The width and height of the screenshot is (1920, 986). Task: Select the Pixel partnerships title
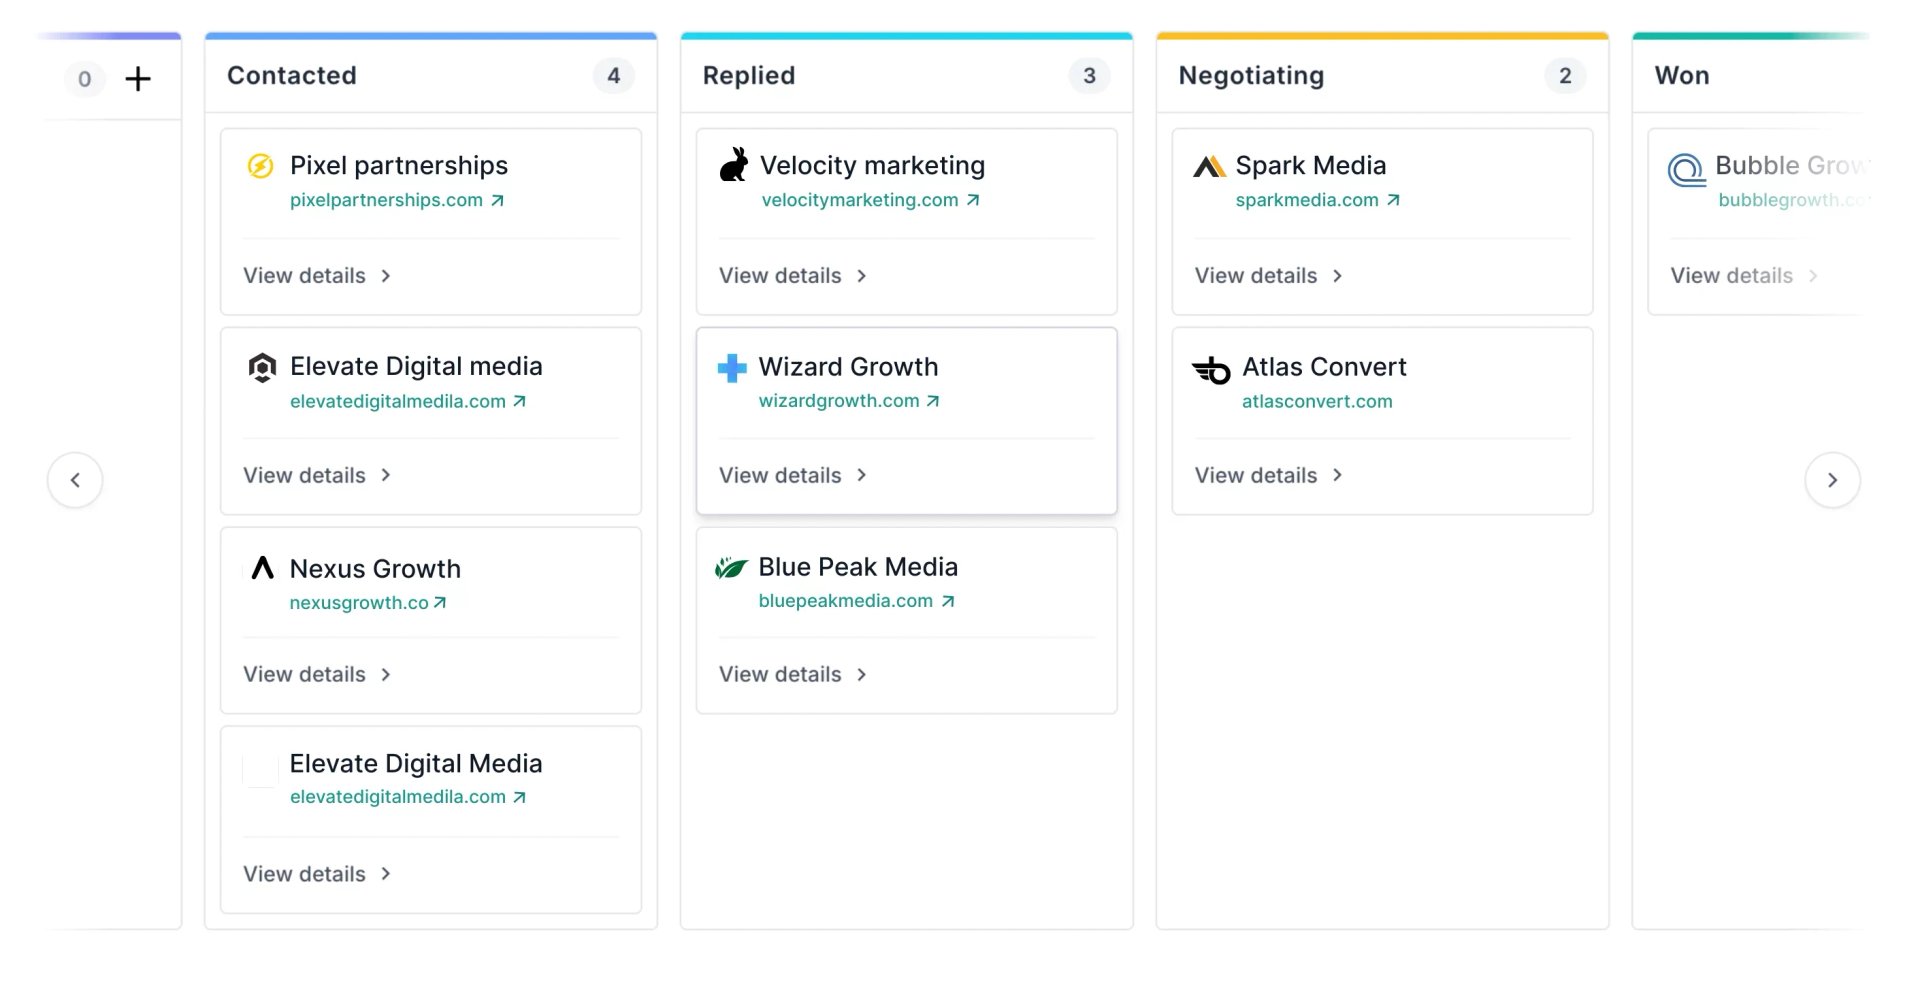[x=399, y=166]
